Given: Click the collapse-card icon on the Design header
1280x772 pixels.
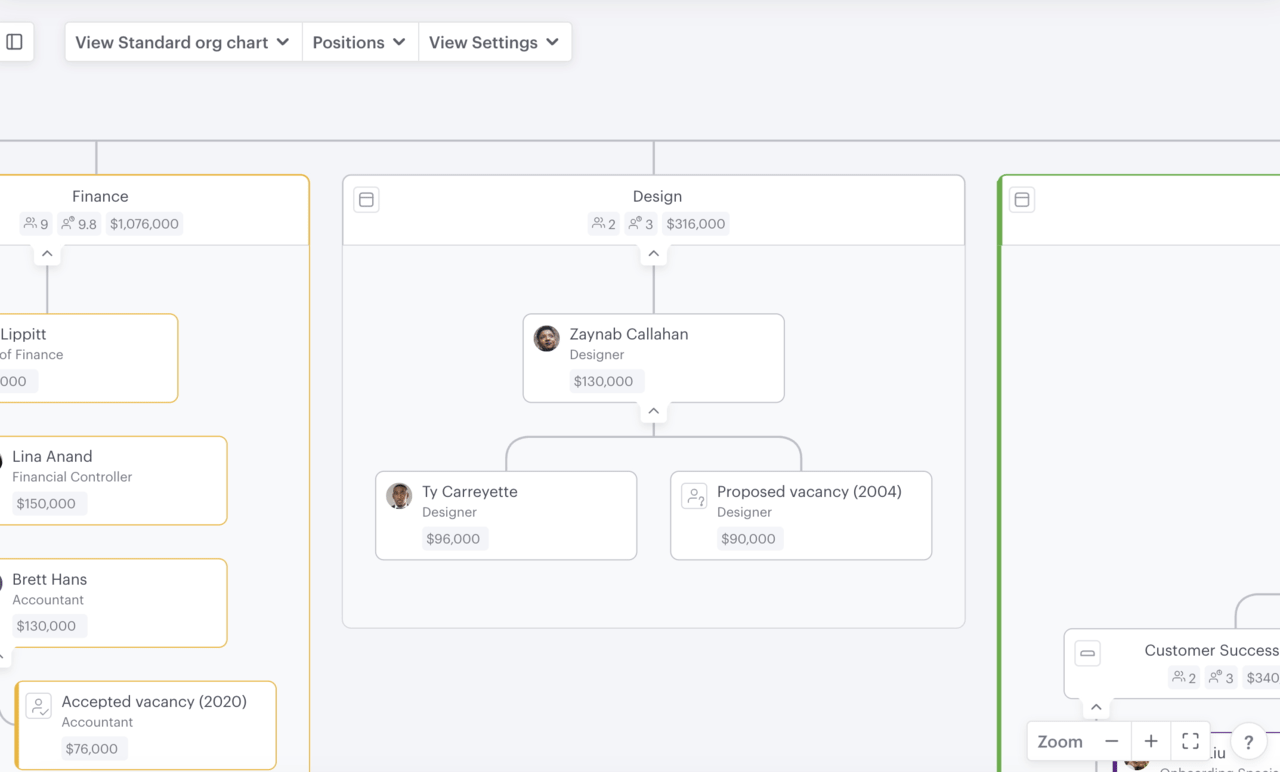Looking at the screenshot, I should coord(366,199).
